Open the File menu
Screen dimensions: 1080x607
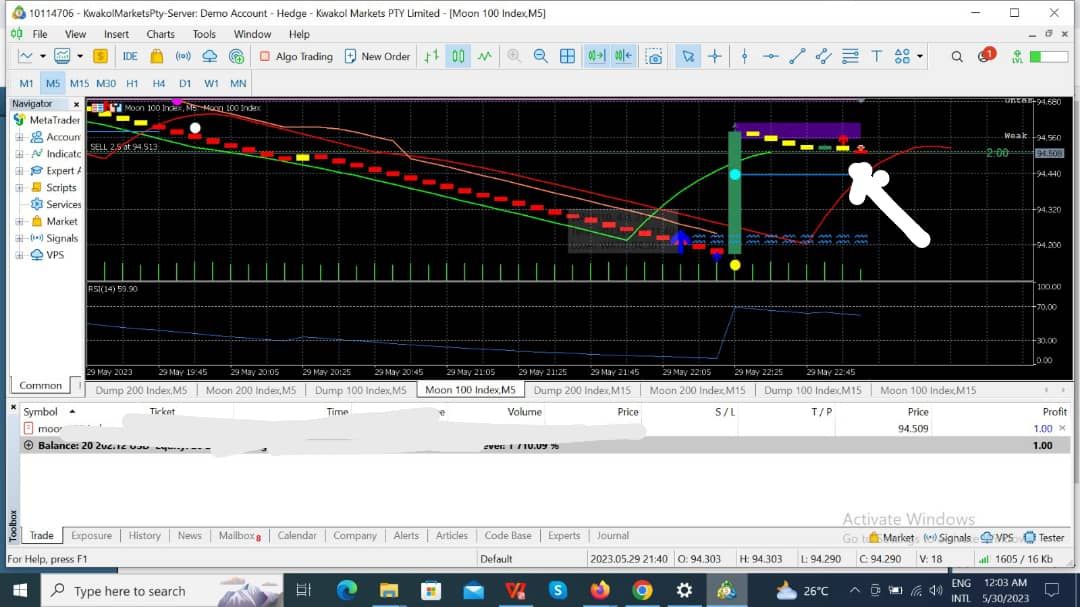40,34
